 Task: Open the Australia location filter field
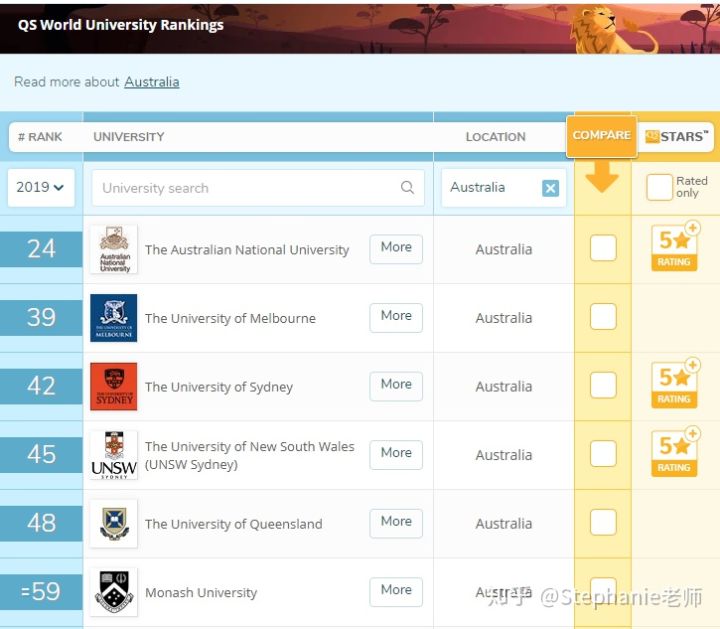[x=504, y=187]
